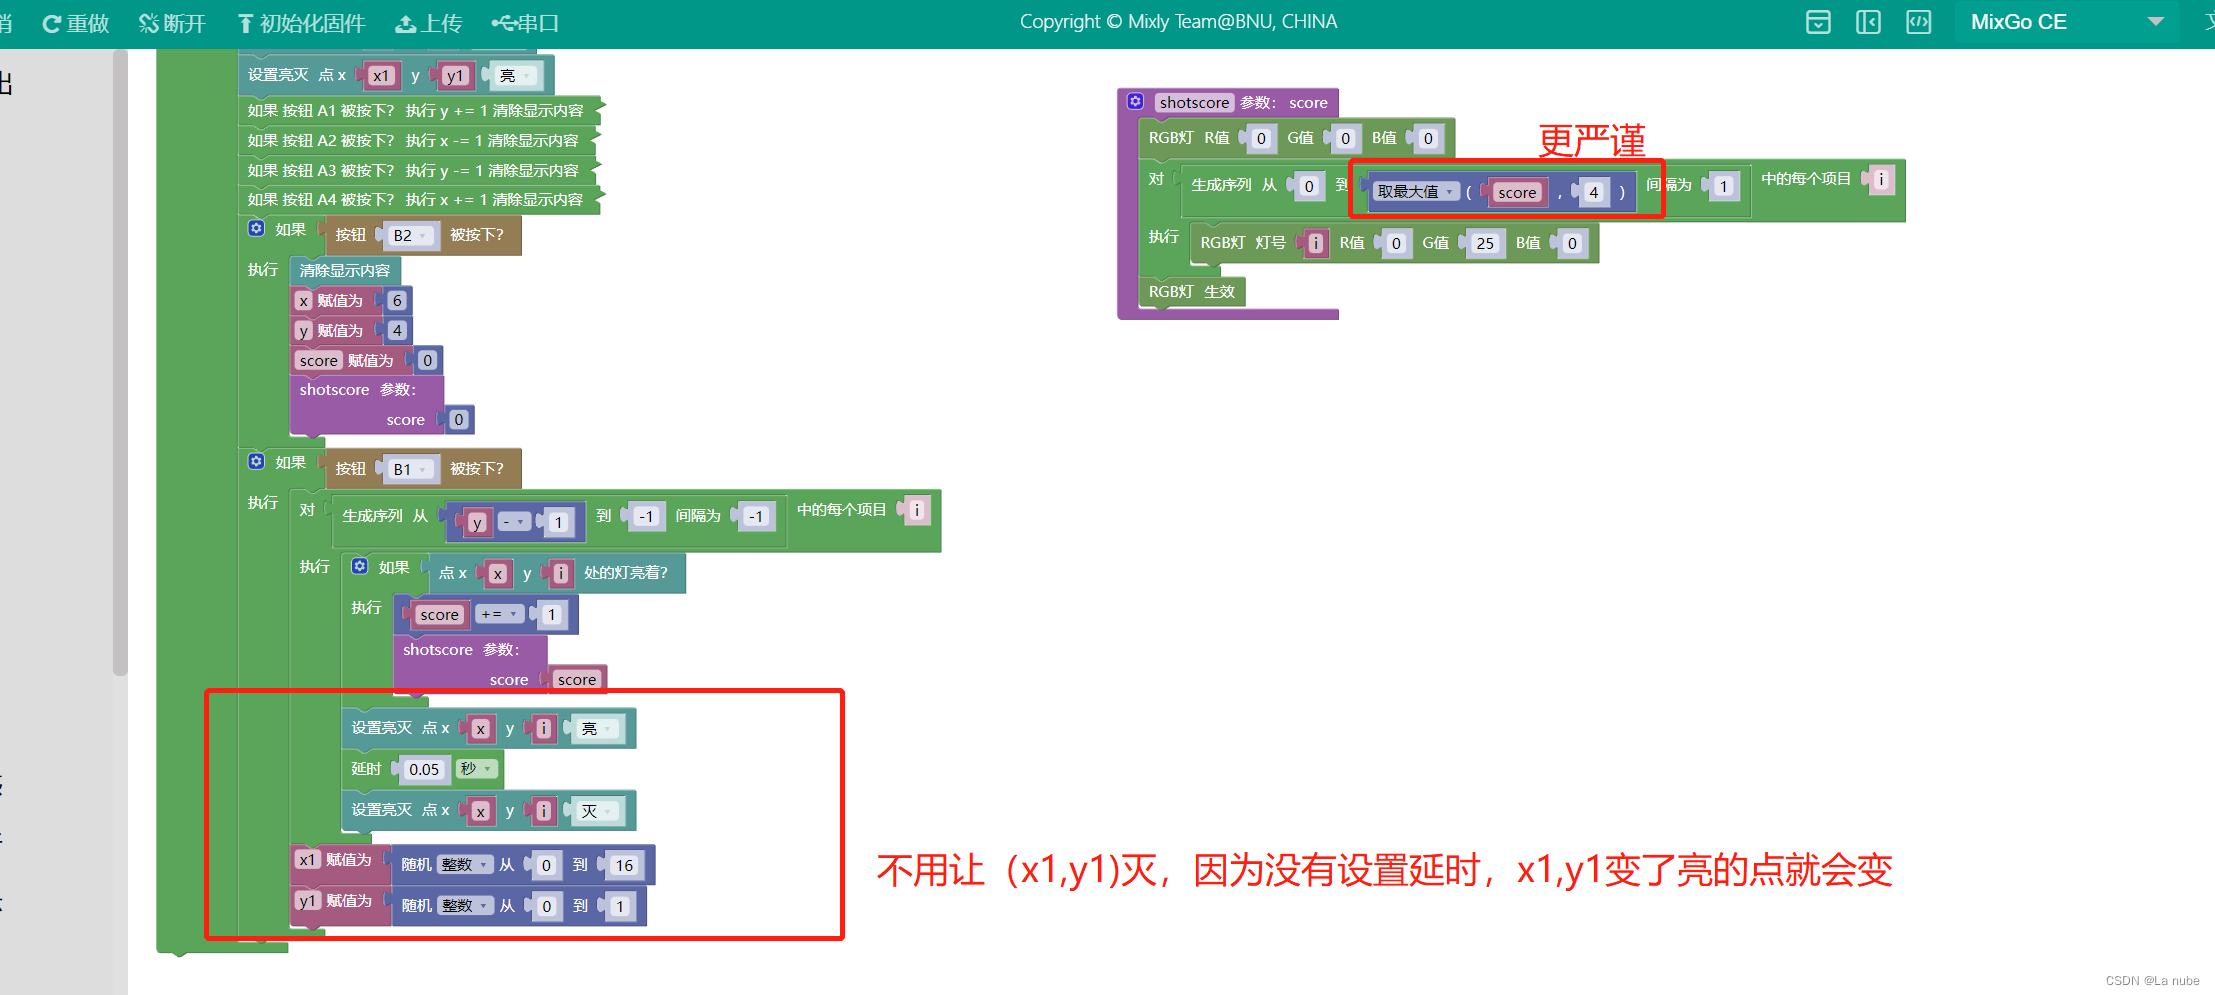Click the code view icon

tap(1918, 22)
